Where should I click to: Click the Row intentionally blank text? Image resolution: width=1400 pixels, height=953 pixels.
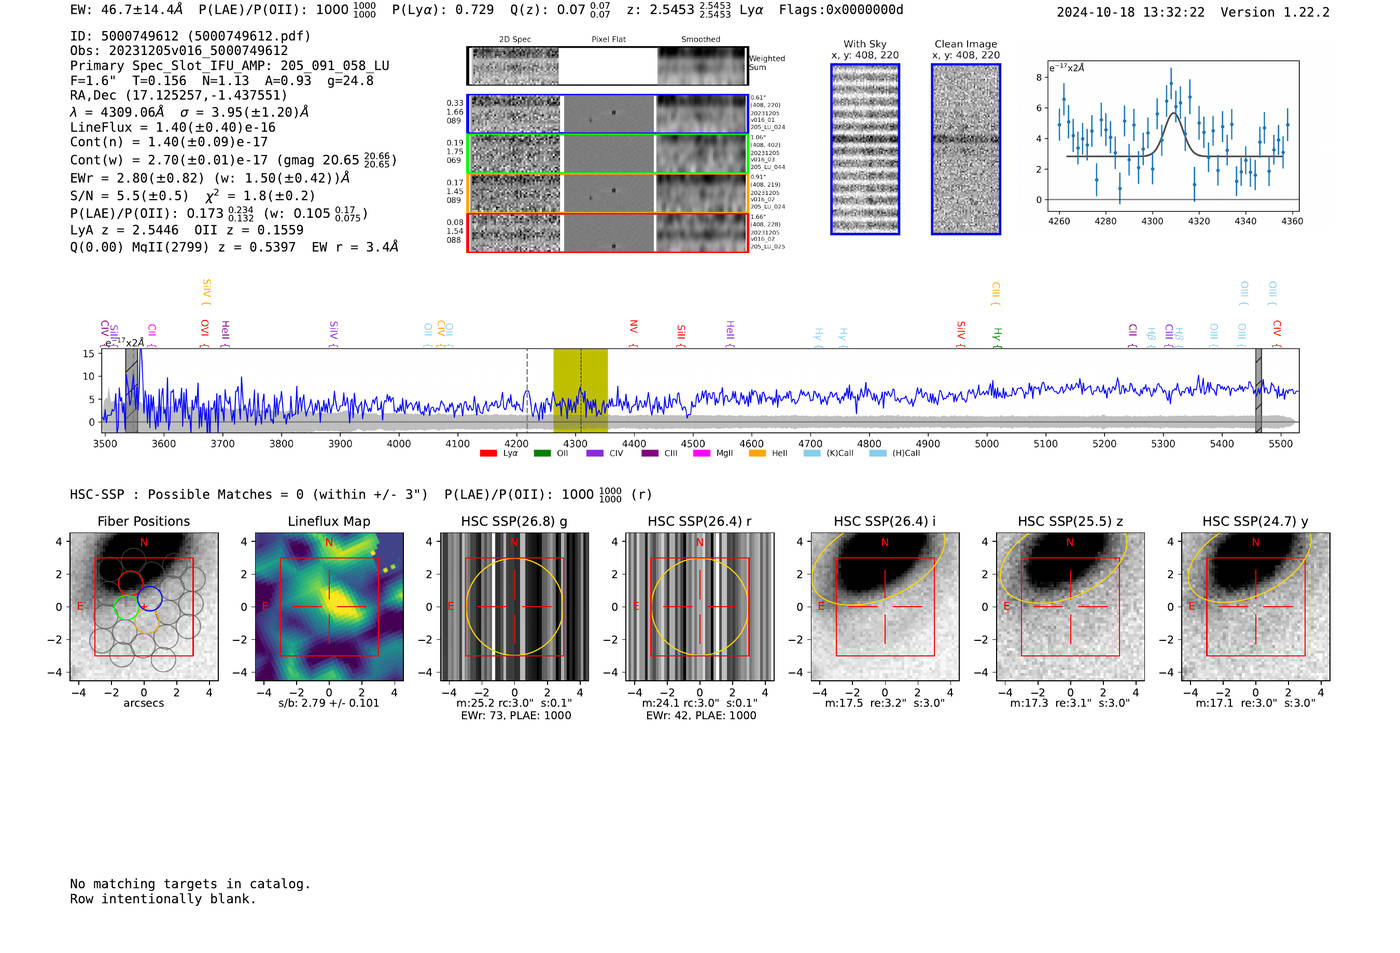163,899
